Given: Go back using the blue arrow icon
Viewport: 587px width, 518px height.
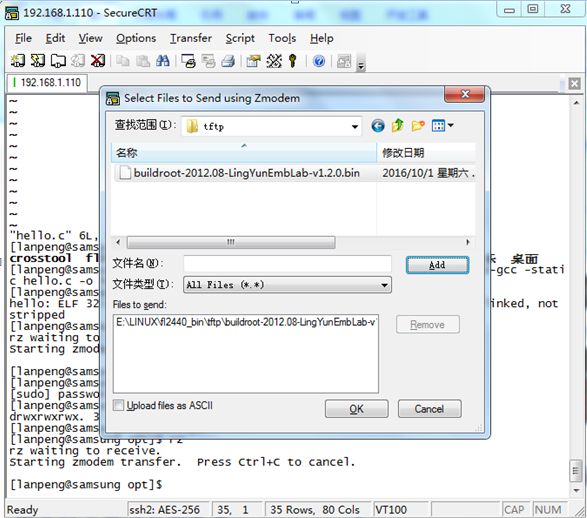Looking at the screenshot, I should click(378, 126).
